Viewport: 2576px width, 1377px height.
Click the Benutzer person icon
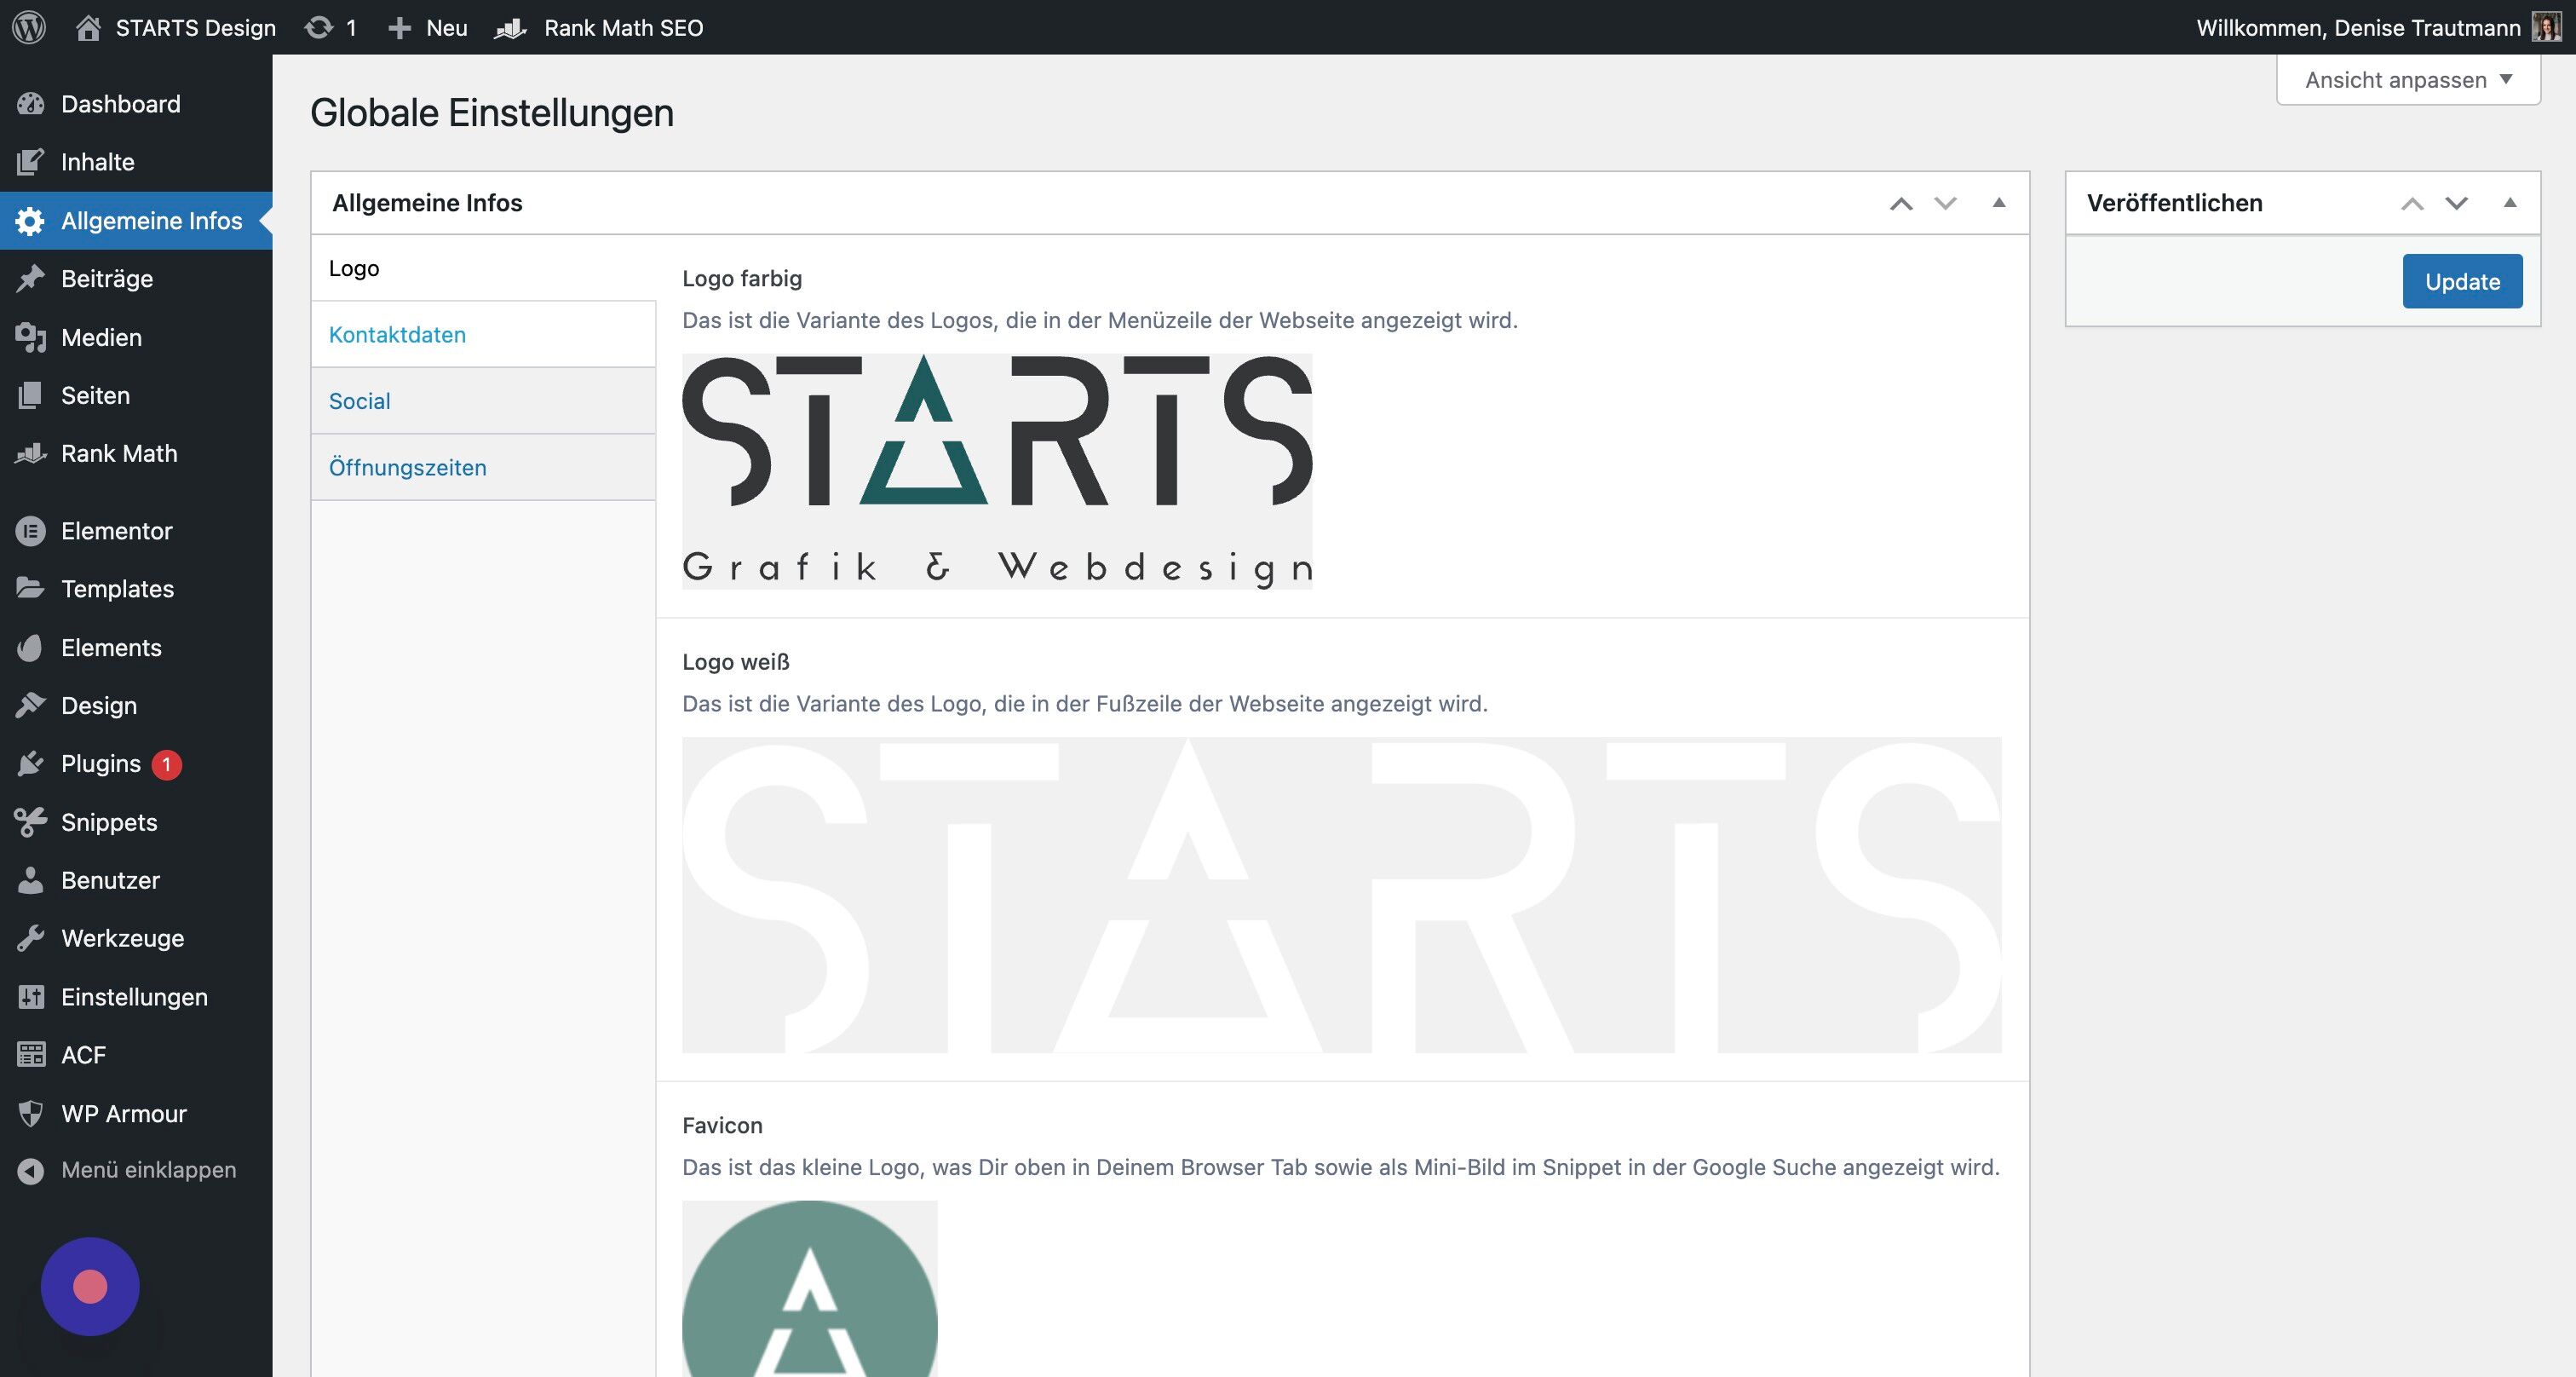point(31,881)
